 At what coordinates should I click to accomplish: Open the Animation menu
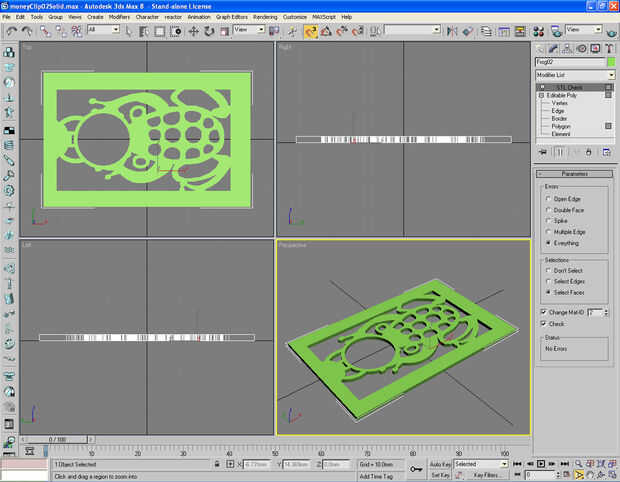tap(199, 17)
